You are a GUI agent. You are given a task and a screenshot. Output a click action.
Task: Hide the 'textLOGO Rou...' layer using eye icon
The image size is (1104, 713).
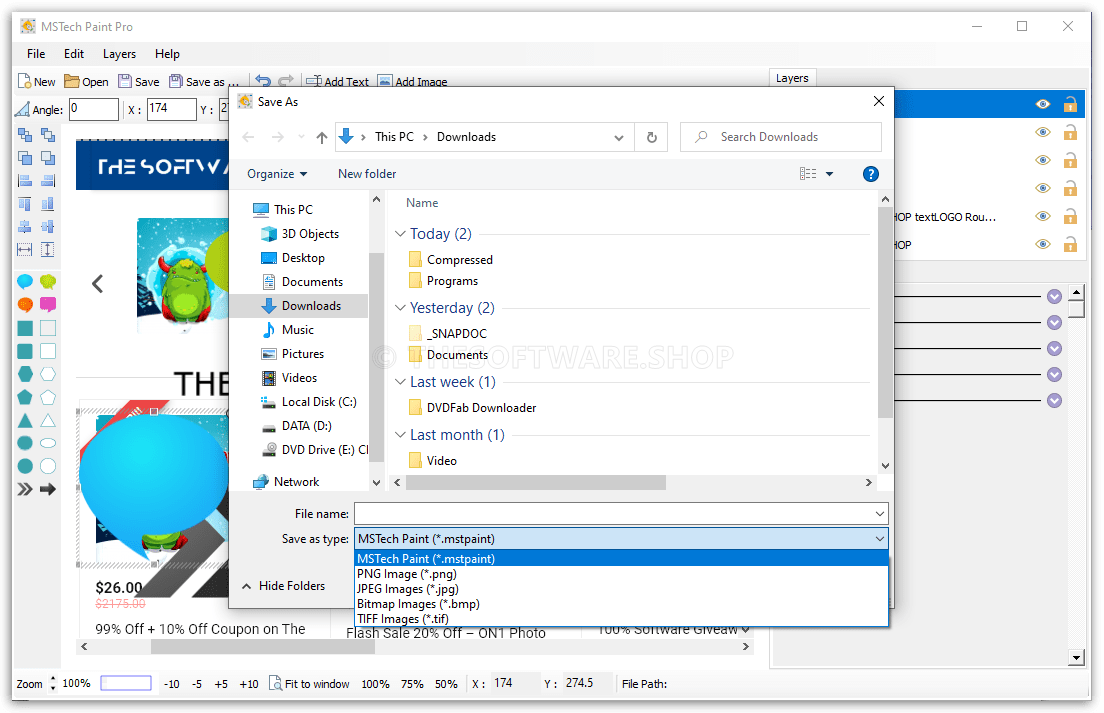pyautogui.click(x=1043, y=216)
